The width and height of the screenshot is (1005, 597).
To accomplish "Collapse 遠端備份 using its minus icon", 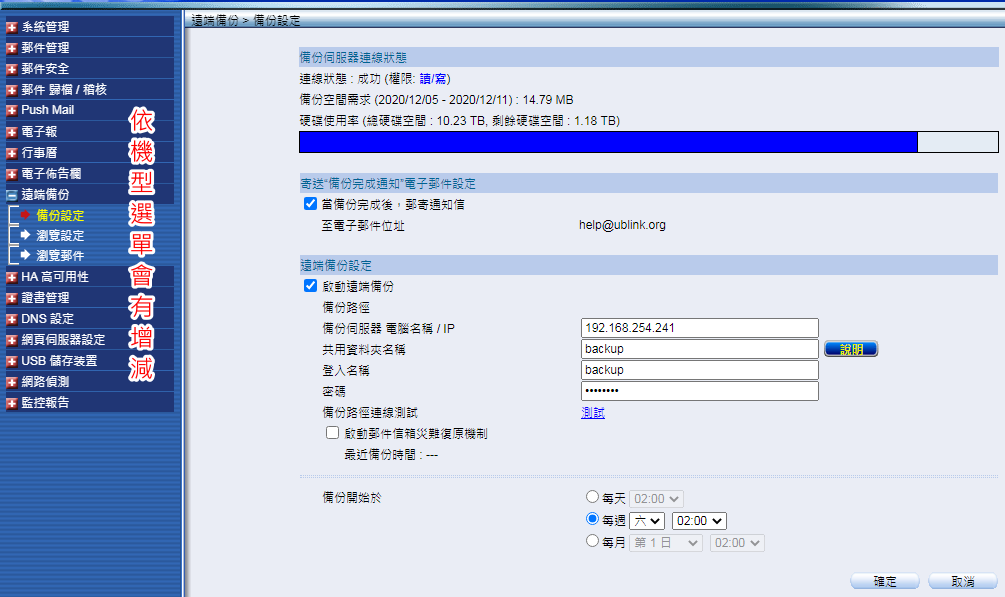I will point(11,195).
